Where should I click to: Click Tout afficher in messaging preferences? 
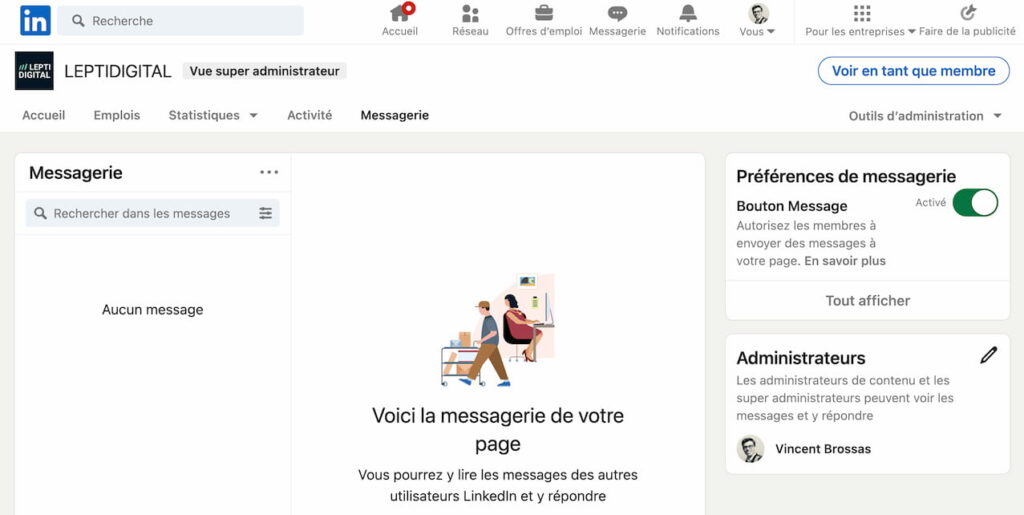(867, 301)
